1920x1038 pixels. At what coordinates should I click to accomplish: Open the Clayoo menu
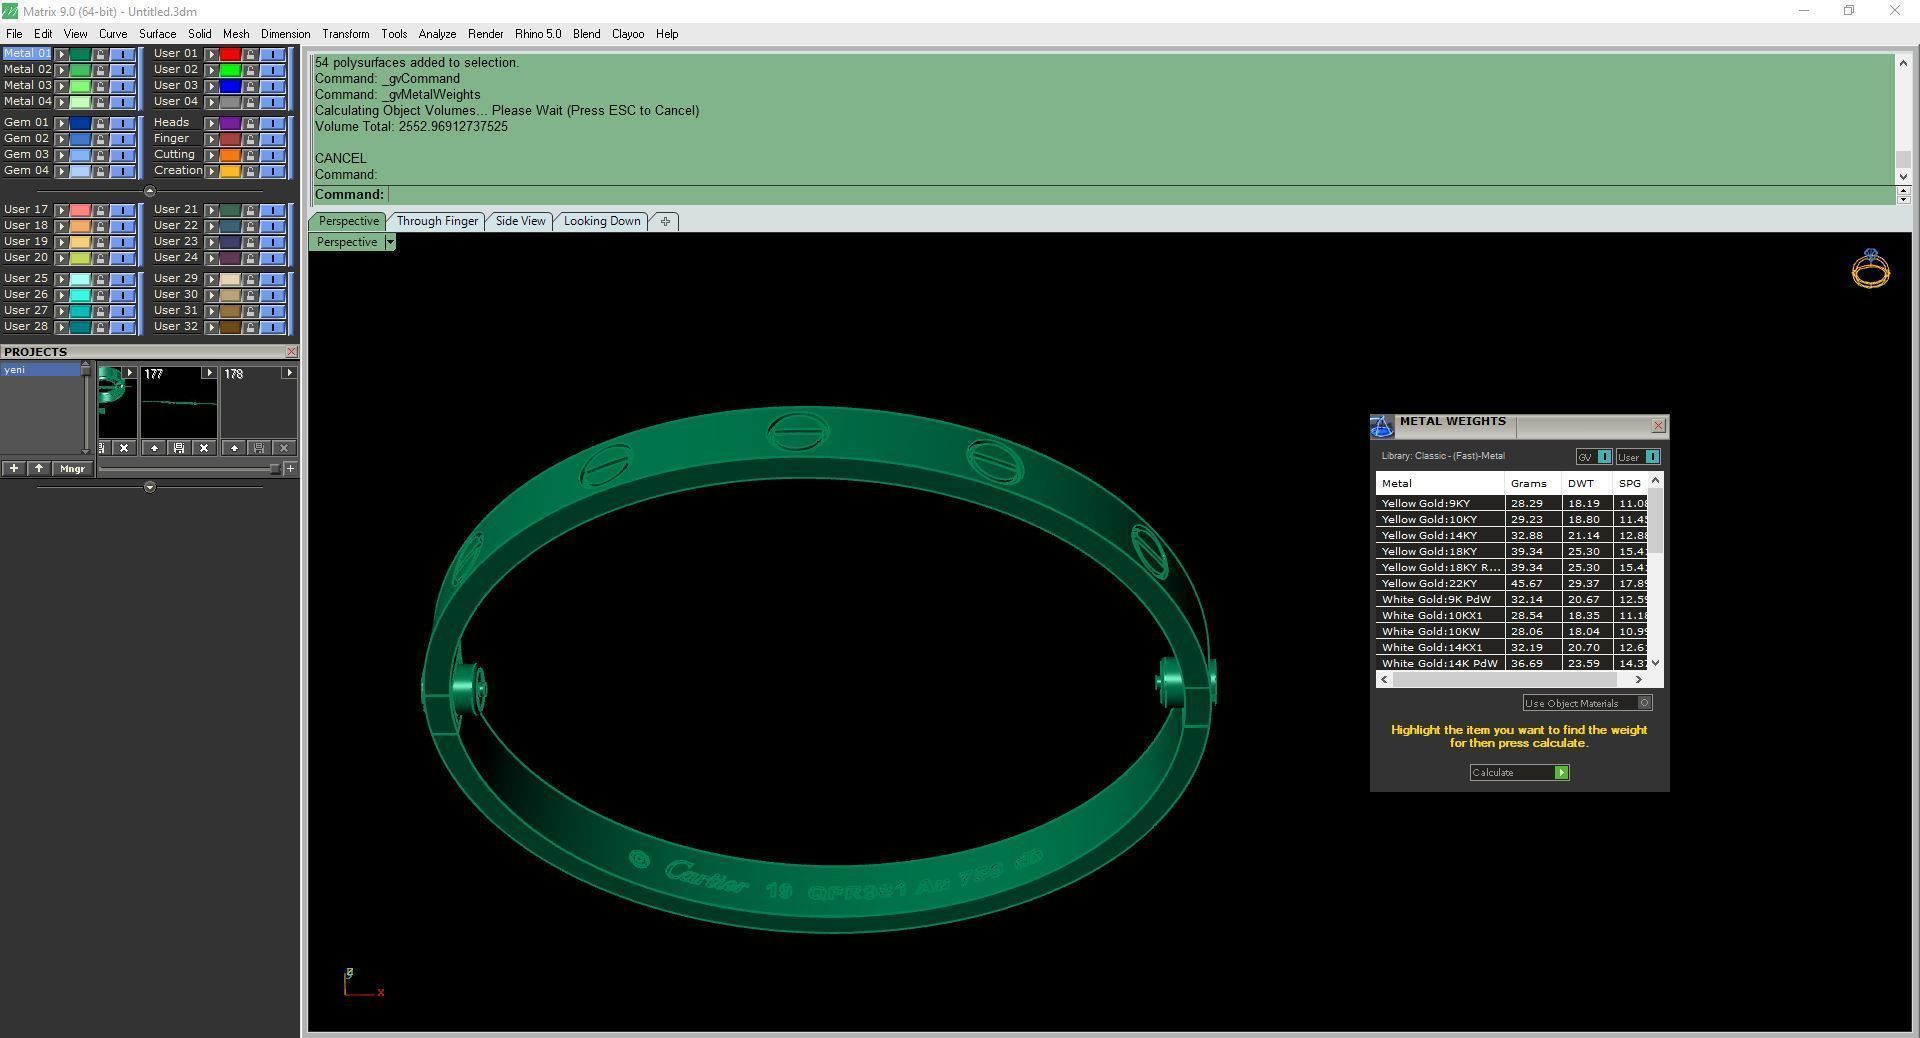628,34
